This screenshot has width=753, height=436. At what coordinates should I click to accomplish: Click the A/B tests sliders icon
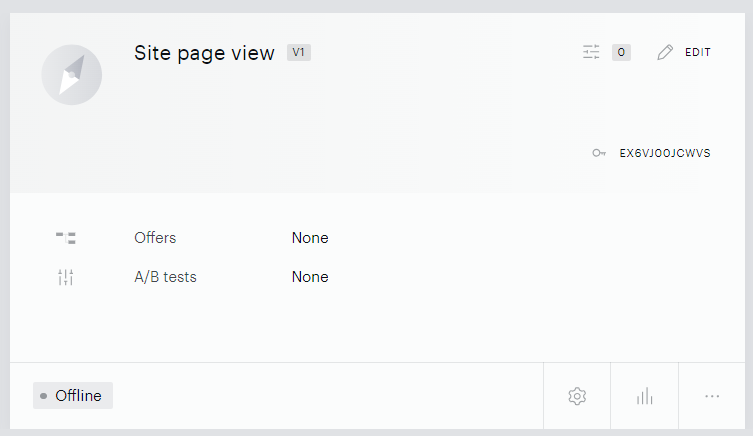66,277
